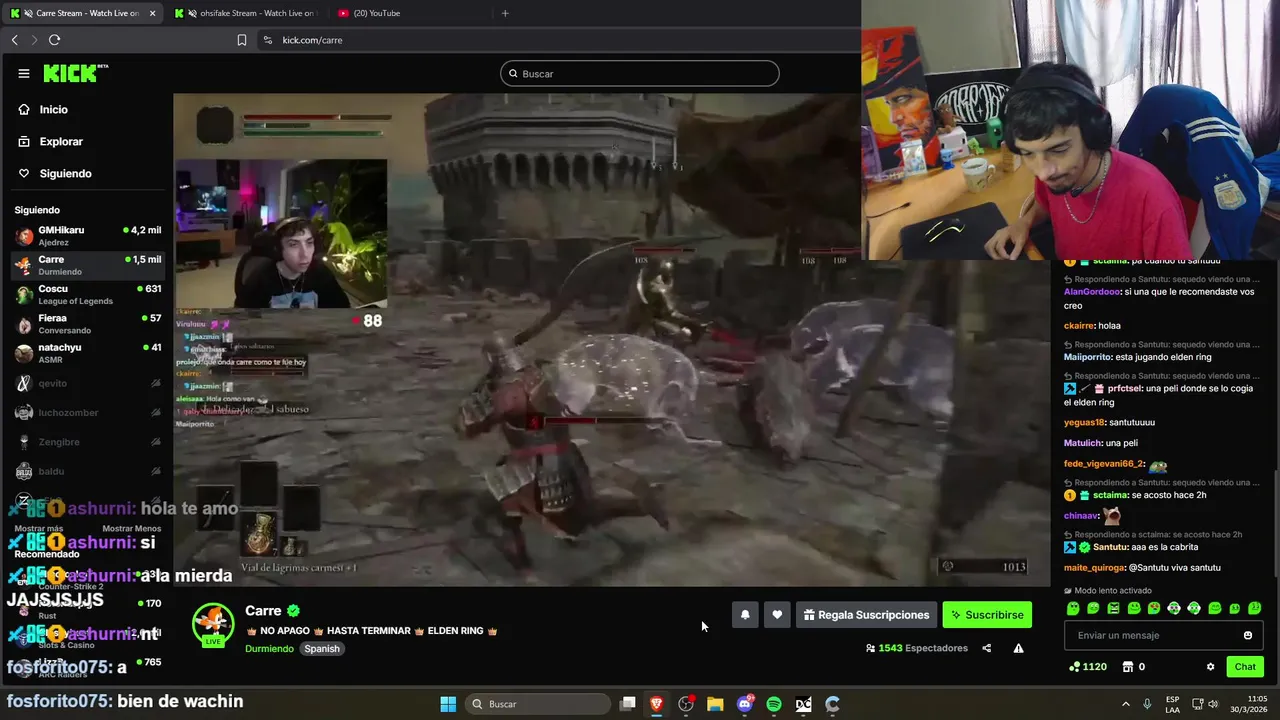Share the stream via share icon
This screenshot has width=1280, height=720.
click(986, 648)
